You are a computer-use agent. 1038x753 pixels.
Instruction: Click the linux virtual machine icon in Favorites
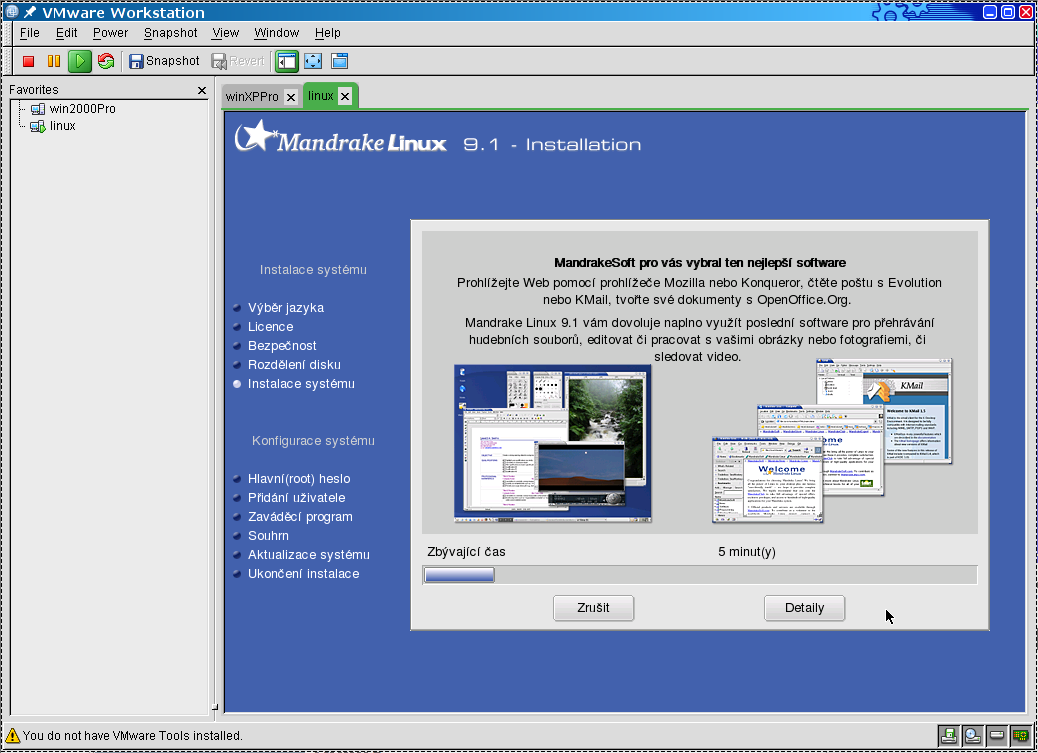[x=38, y=126]
